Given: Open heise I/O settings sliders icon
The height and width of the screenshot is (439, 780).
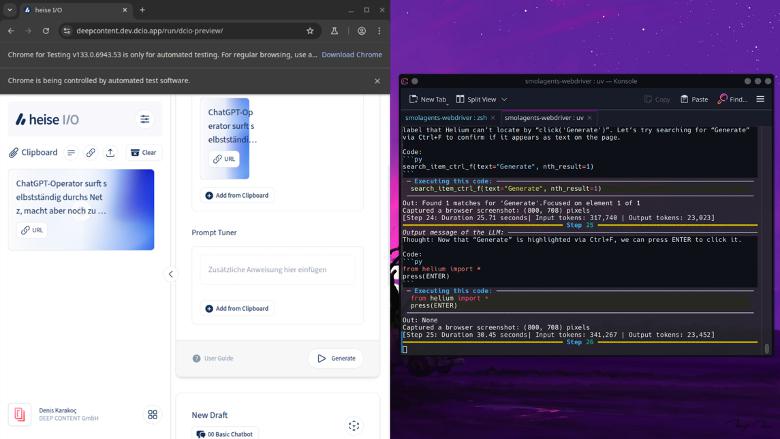Looking at the screenshot, I should (145, 119).
